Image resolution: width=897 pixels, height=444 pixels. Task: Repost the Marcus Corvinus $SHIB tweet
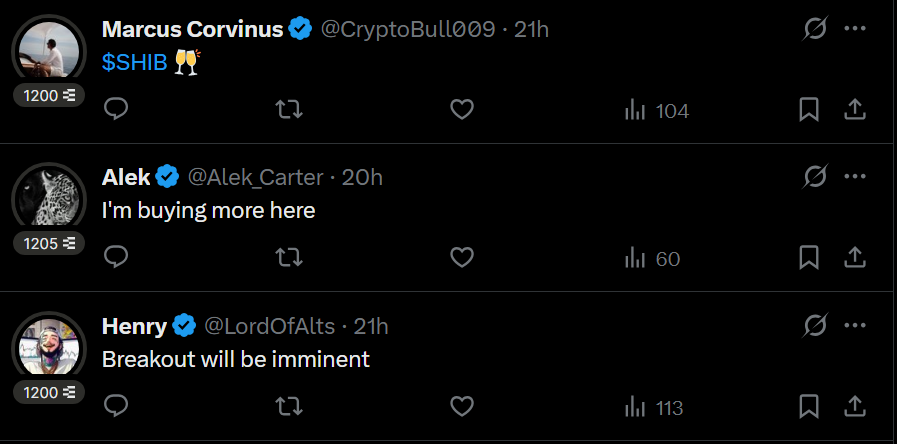pos(289,110)
